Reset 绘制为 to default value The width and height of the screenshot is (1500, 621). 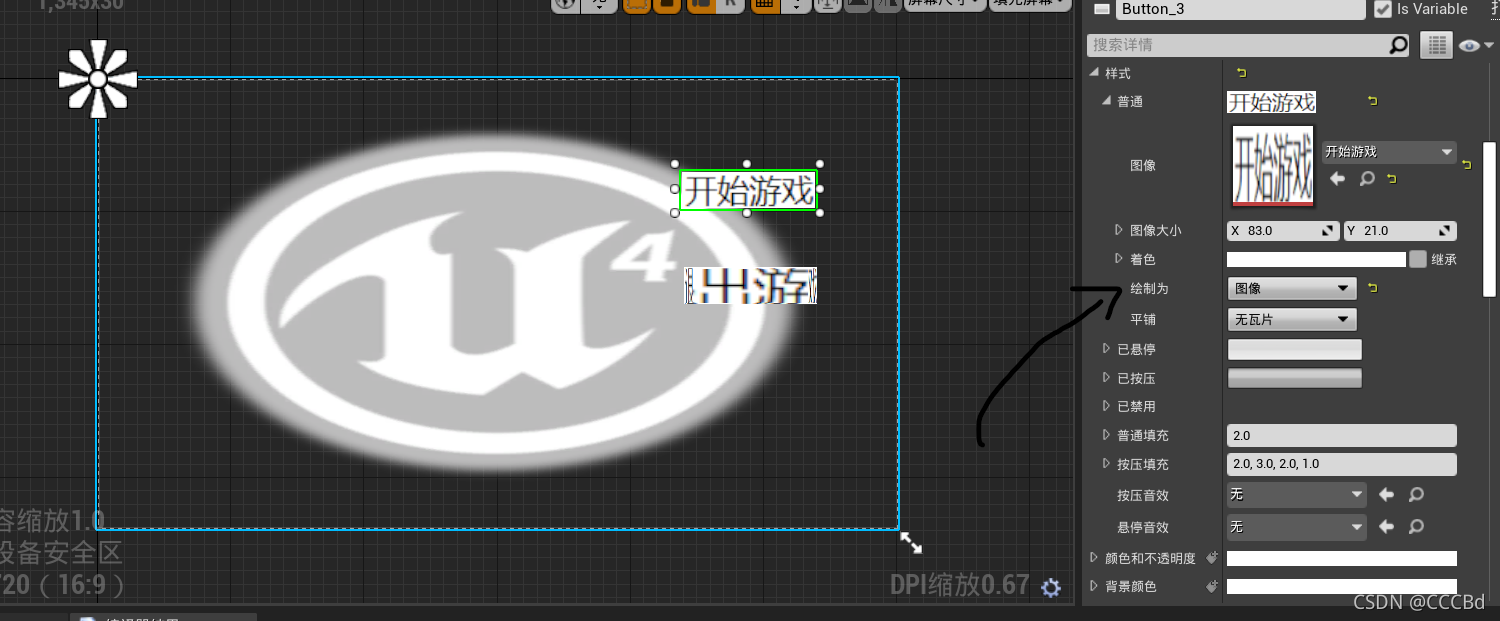click(x=1373, y=288)
